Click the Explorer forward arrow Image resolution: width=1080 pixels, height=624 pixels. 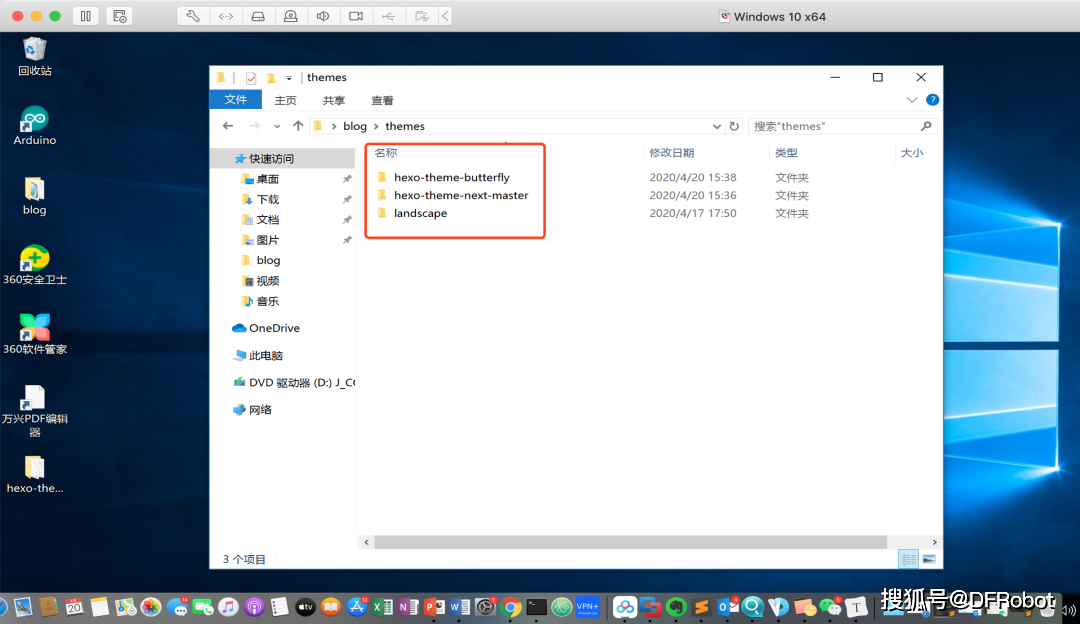click(254, 126)
